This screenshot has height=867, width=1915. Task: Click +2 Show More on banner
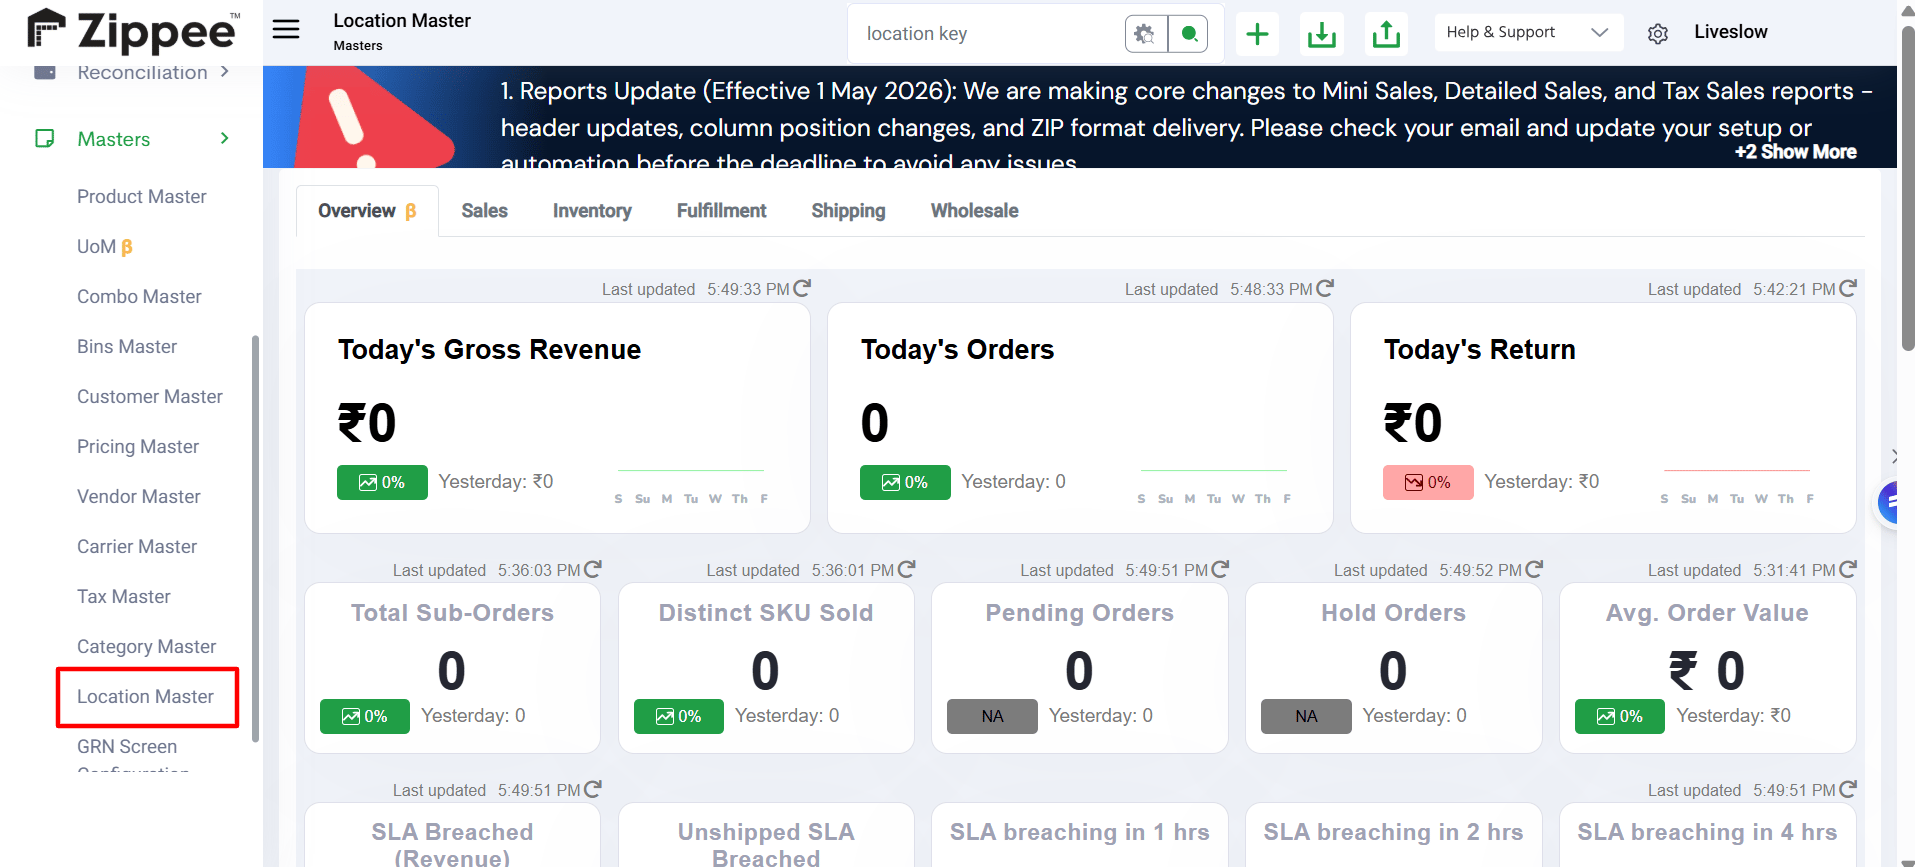tap(1795, 152)
